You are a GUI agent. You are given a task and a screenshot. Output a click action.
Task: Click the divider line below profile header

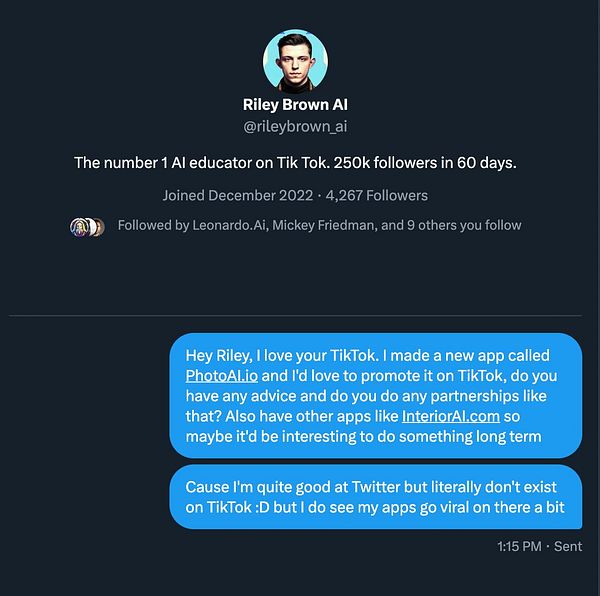pos(295,316)
